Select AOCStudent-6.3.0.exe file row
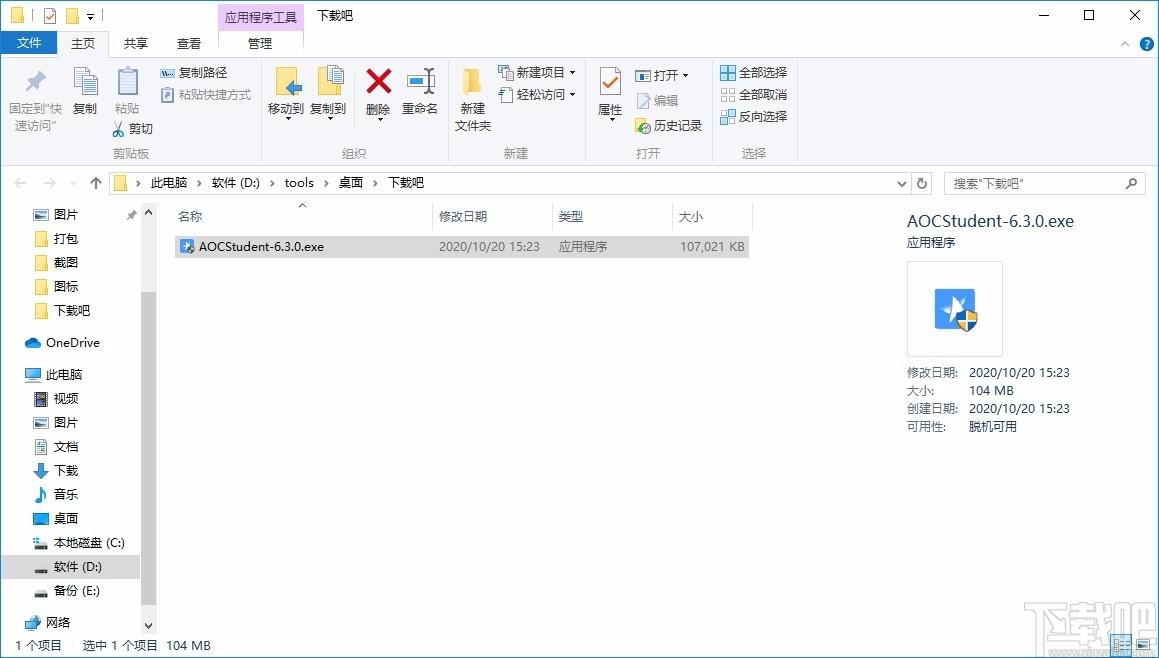This screenshot has width=1159, height=658. tap(461, 247)
